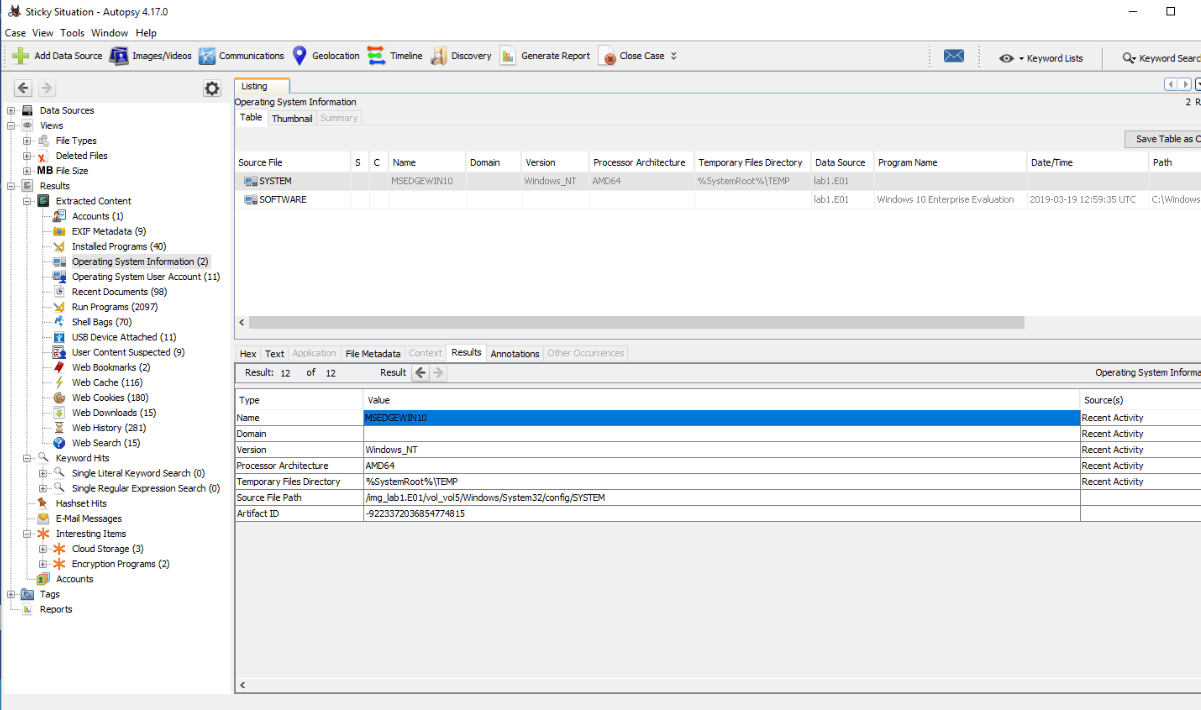Viewport: 1201px width, 710px height.
Task: Click the MSEDGEWIN10 value cell
Action: 722,417
